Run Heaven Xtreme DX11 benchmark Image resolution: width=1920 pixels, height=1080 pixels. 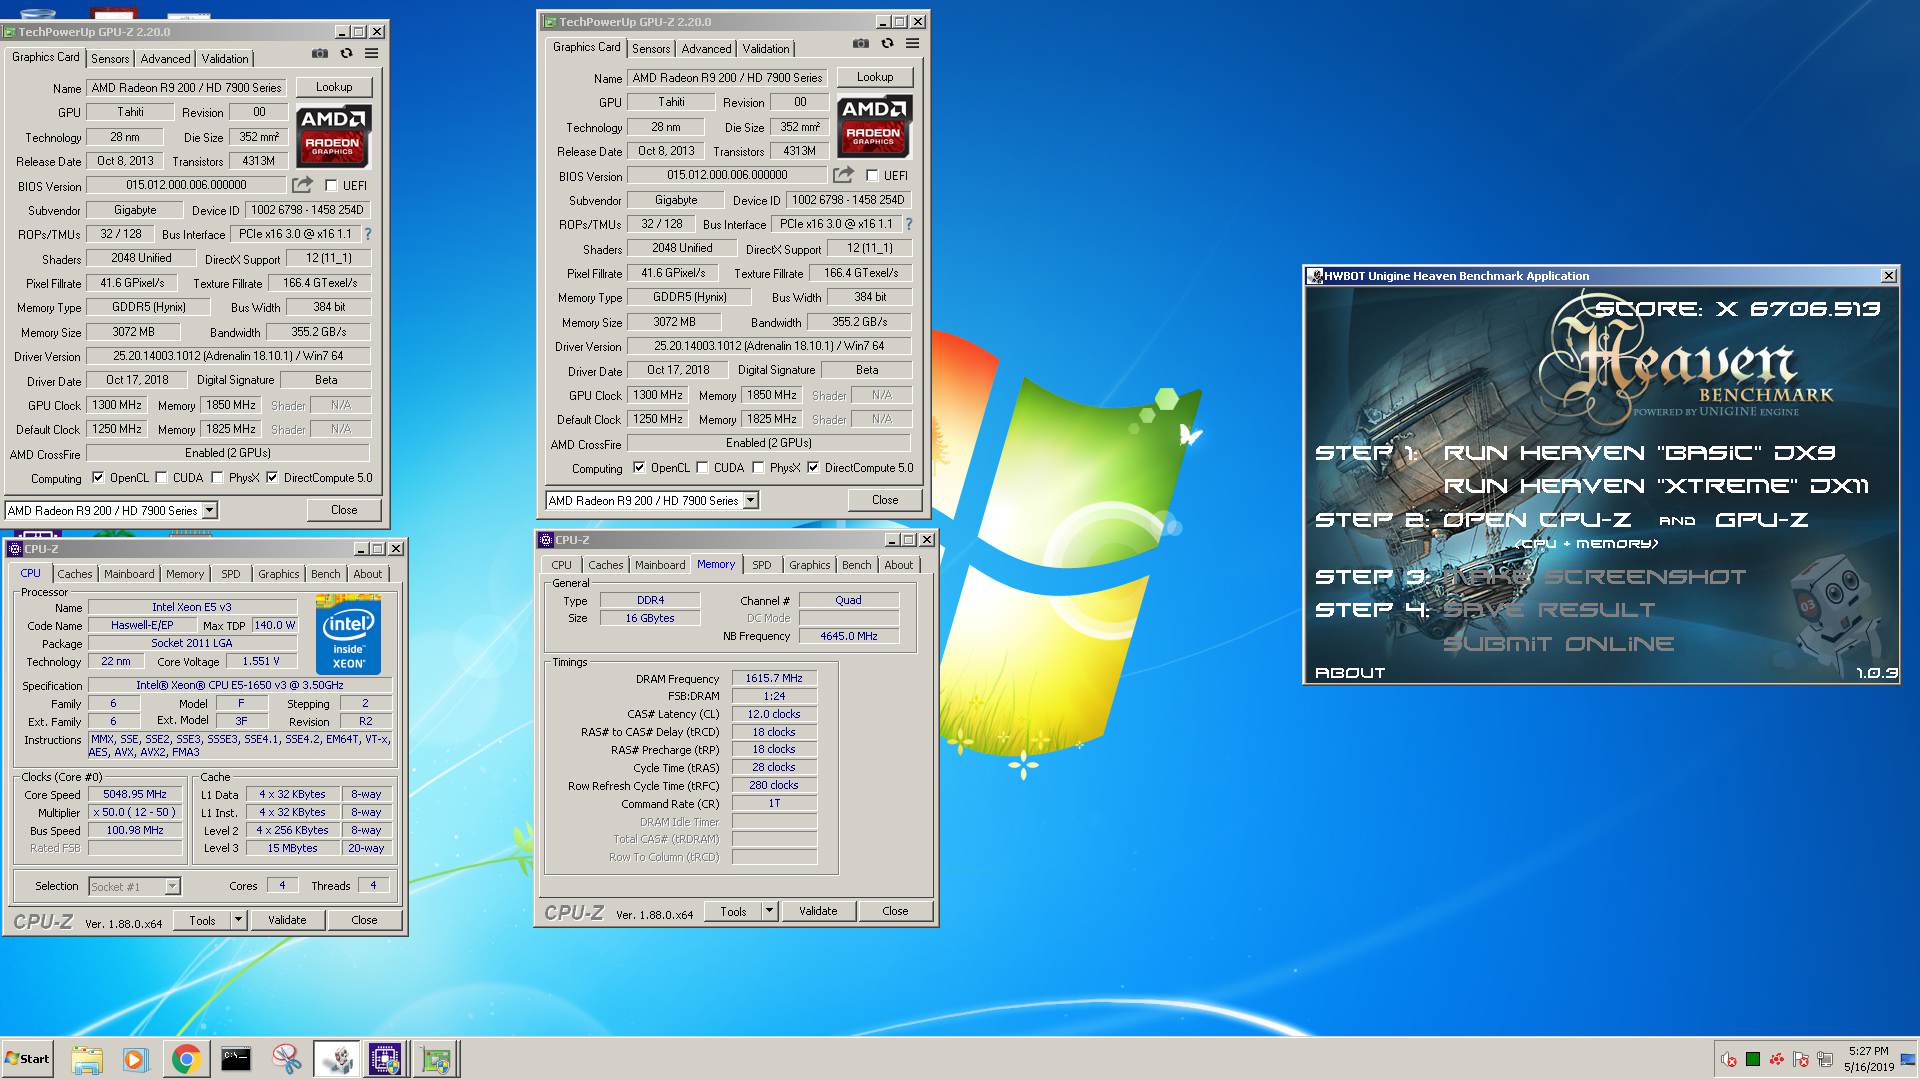[1656, 486]
